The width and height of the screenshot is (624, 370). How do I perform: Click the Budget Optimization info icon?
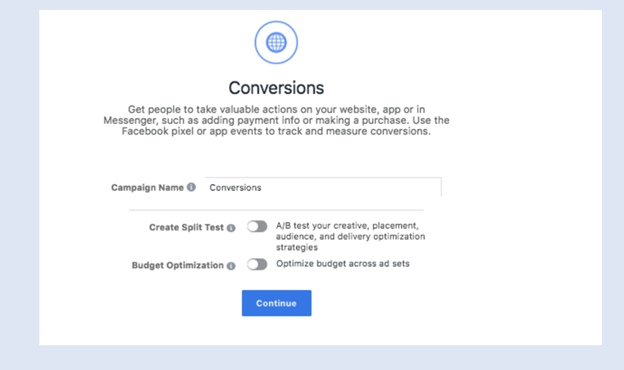point(231,266)
